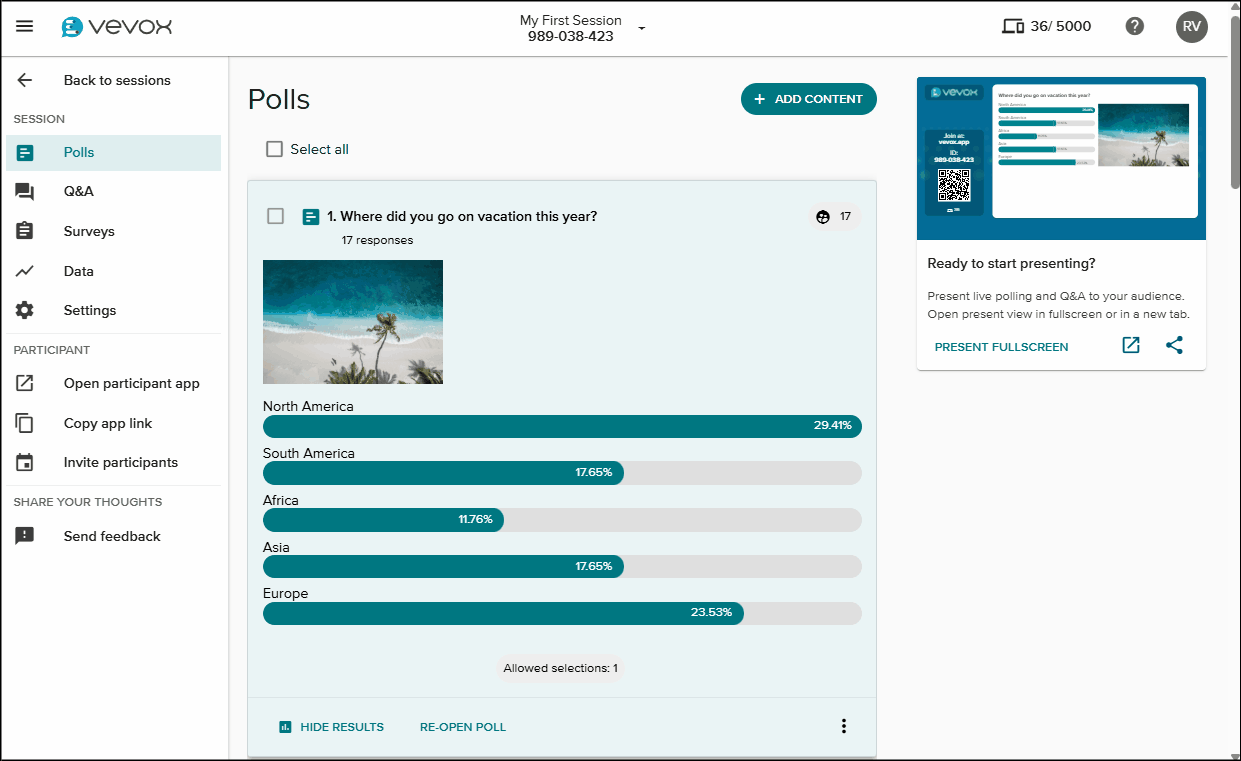
Task: Click the help question mark icon
Action: point(1134,27)
